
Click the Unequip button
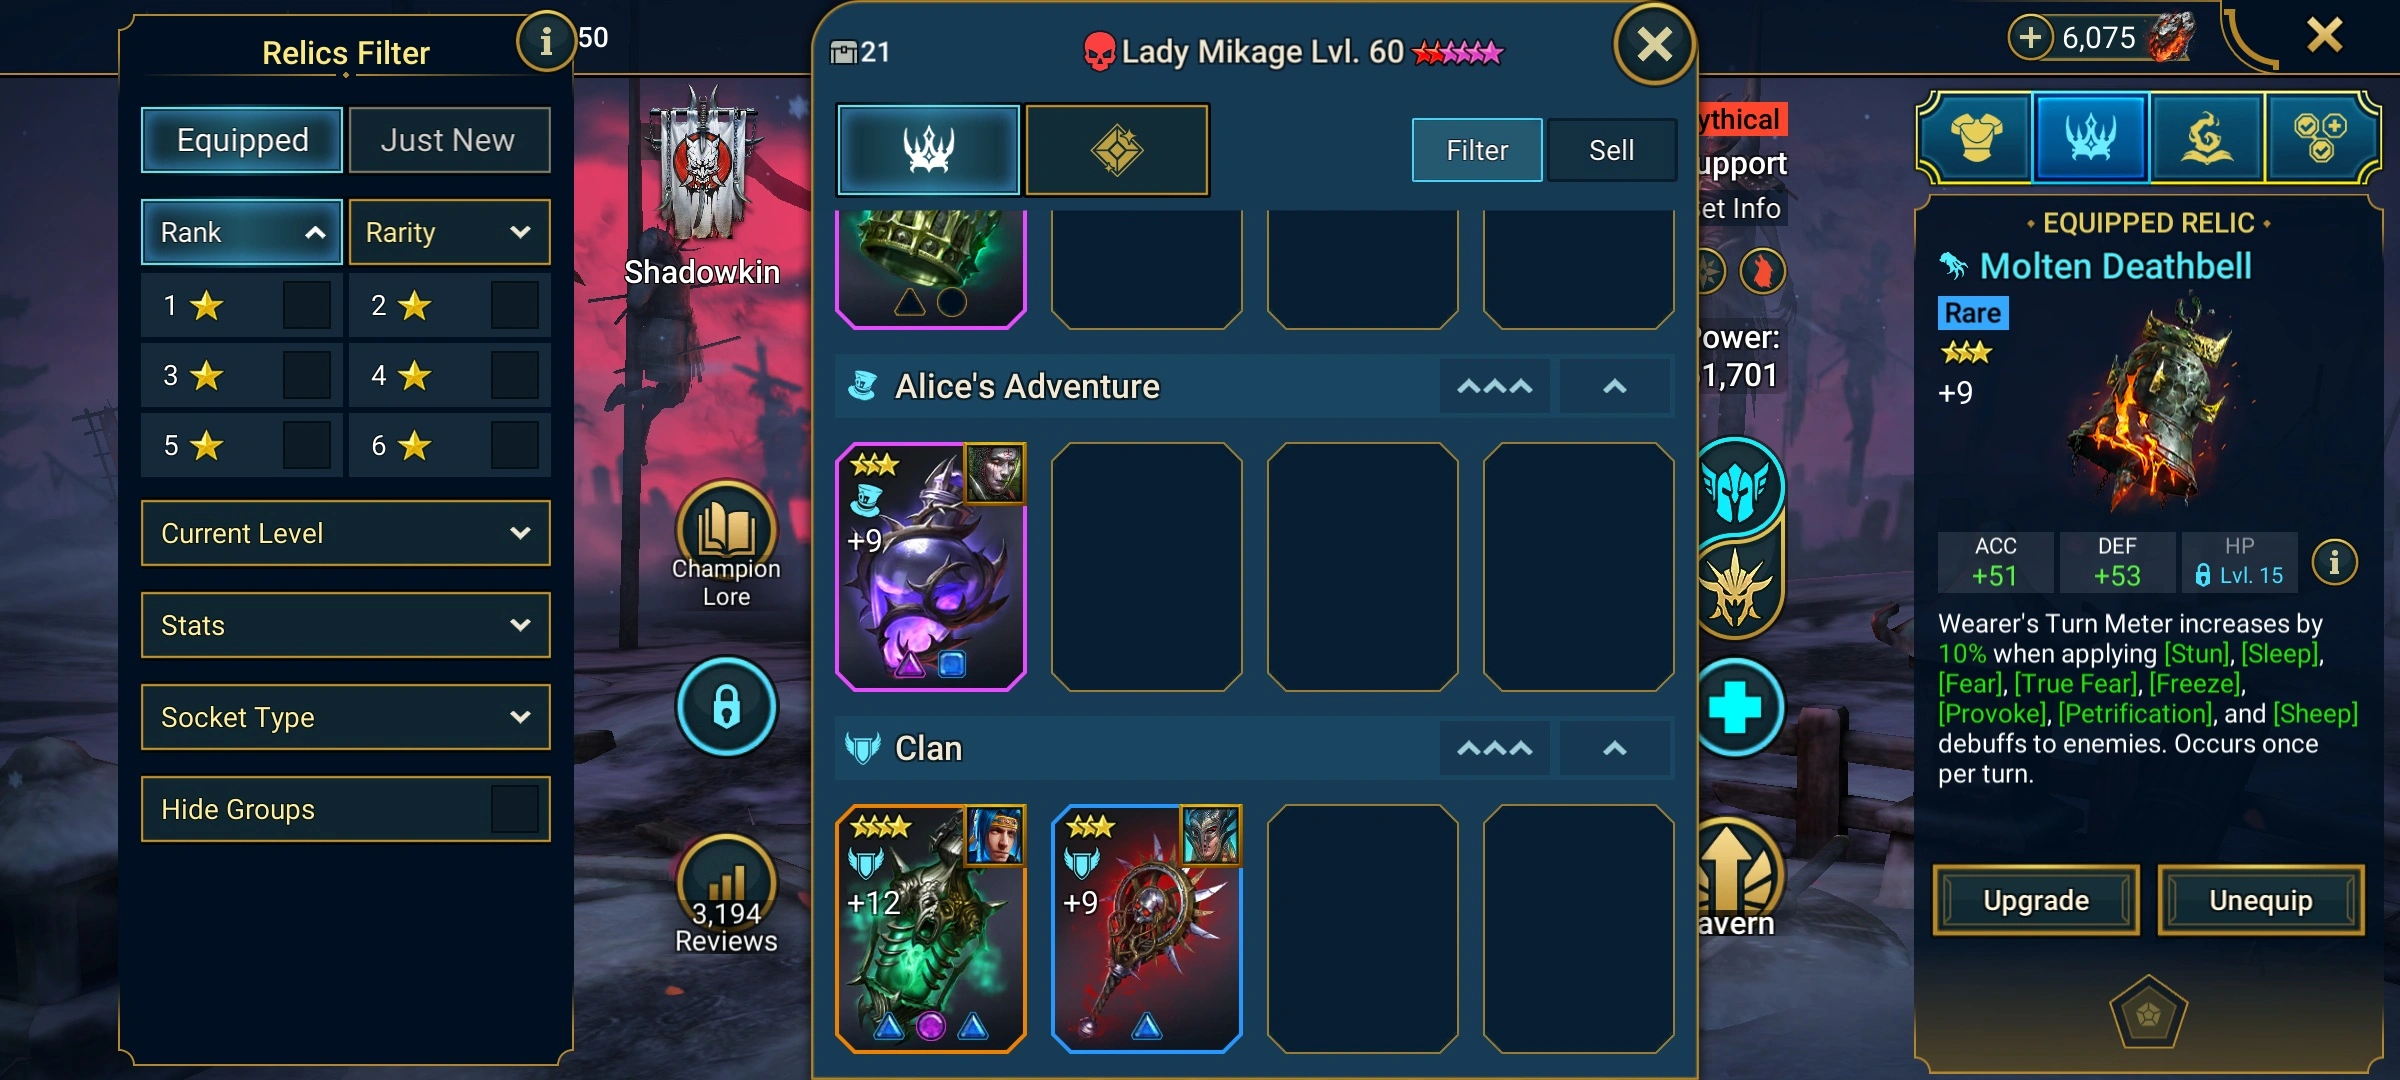(2261, 900)
